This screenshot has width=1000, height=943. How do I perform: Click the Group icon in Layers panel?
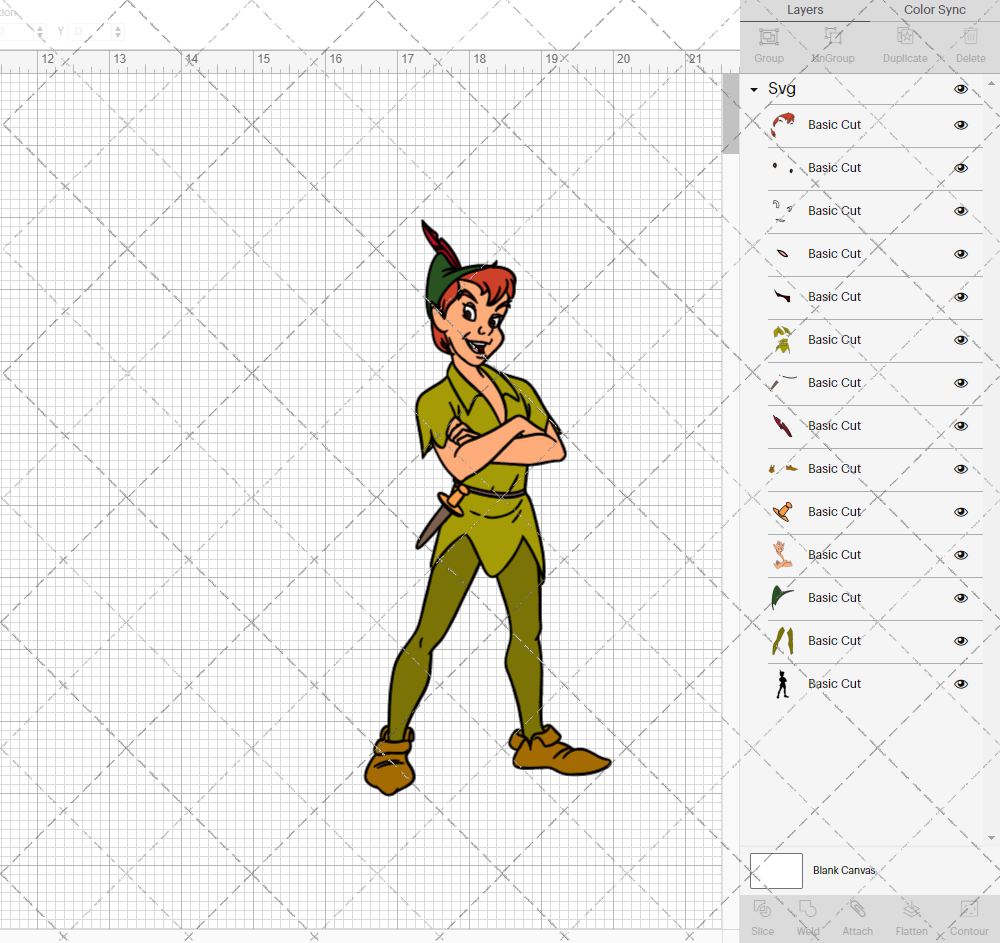pyautogui.click(x=768, y=36)
